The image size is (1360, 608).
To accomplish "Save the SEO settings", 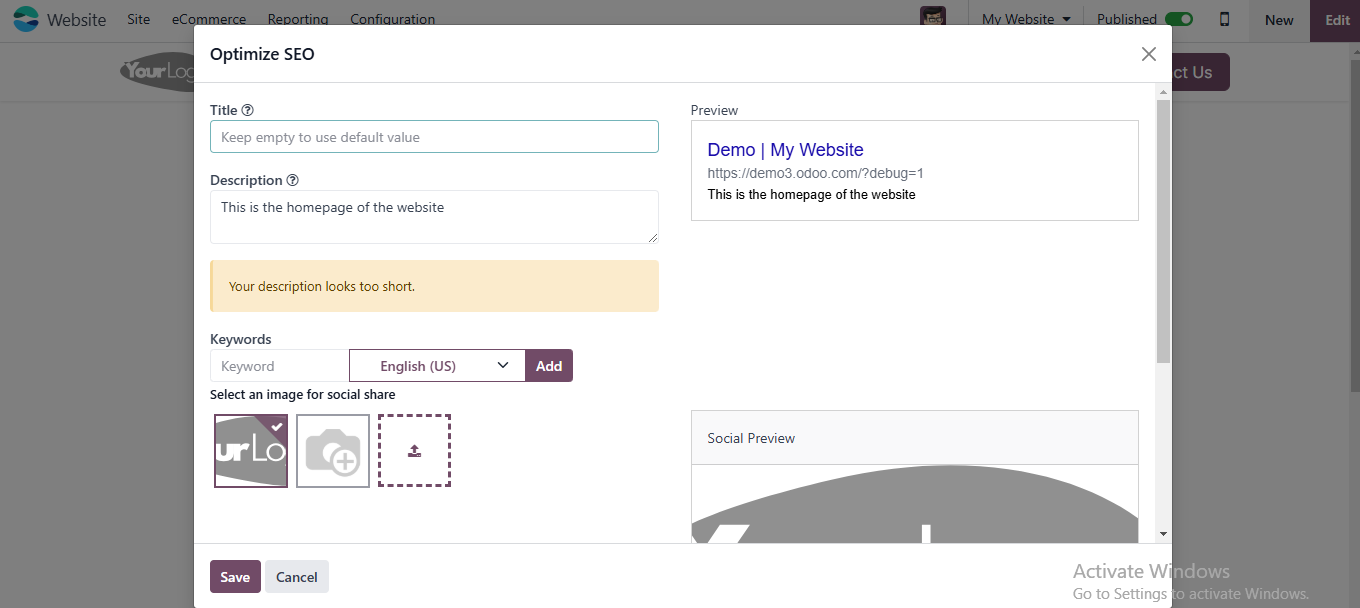I will coord(235,576).
